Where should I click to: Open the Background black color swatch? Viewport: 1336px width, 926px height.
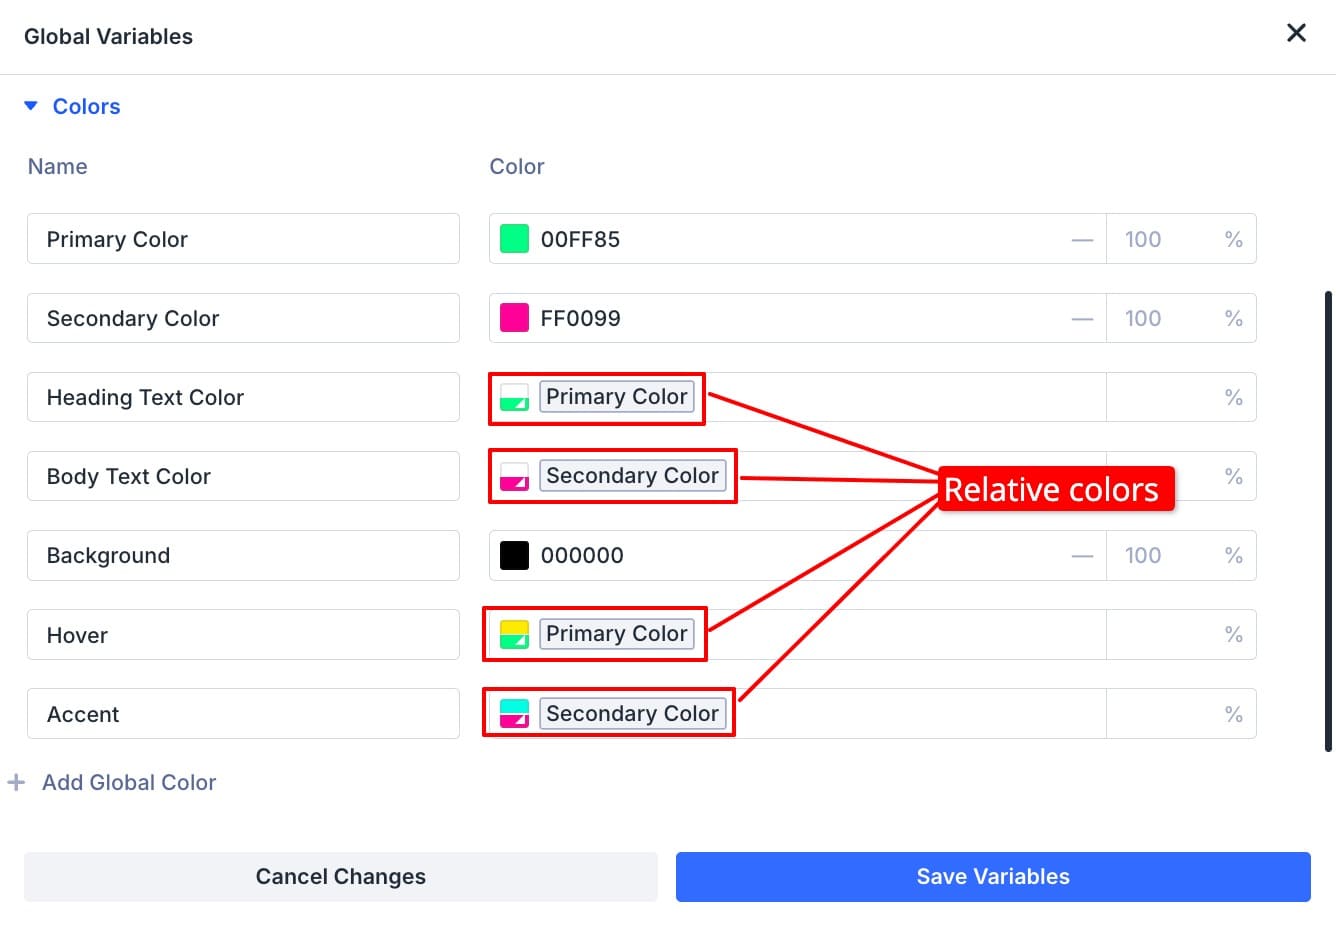(514, 555)
